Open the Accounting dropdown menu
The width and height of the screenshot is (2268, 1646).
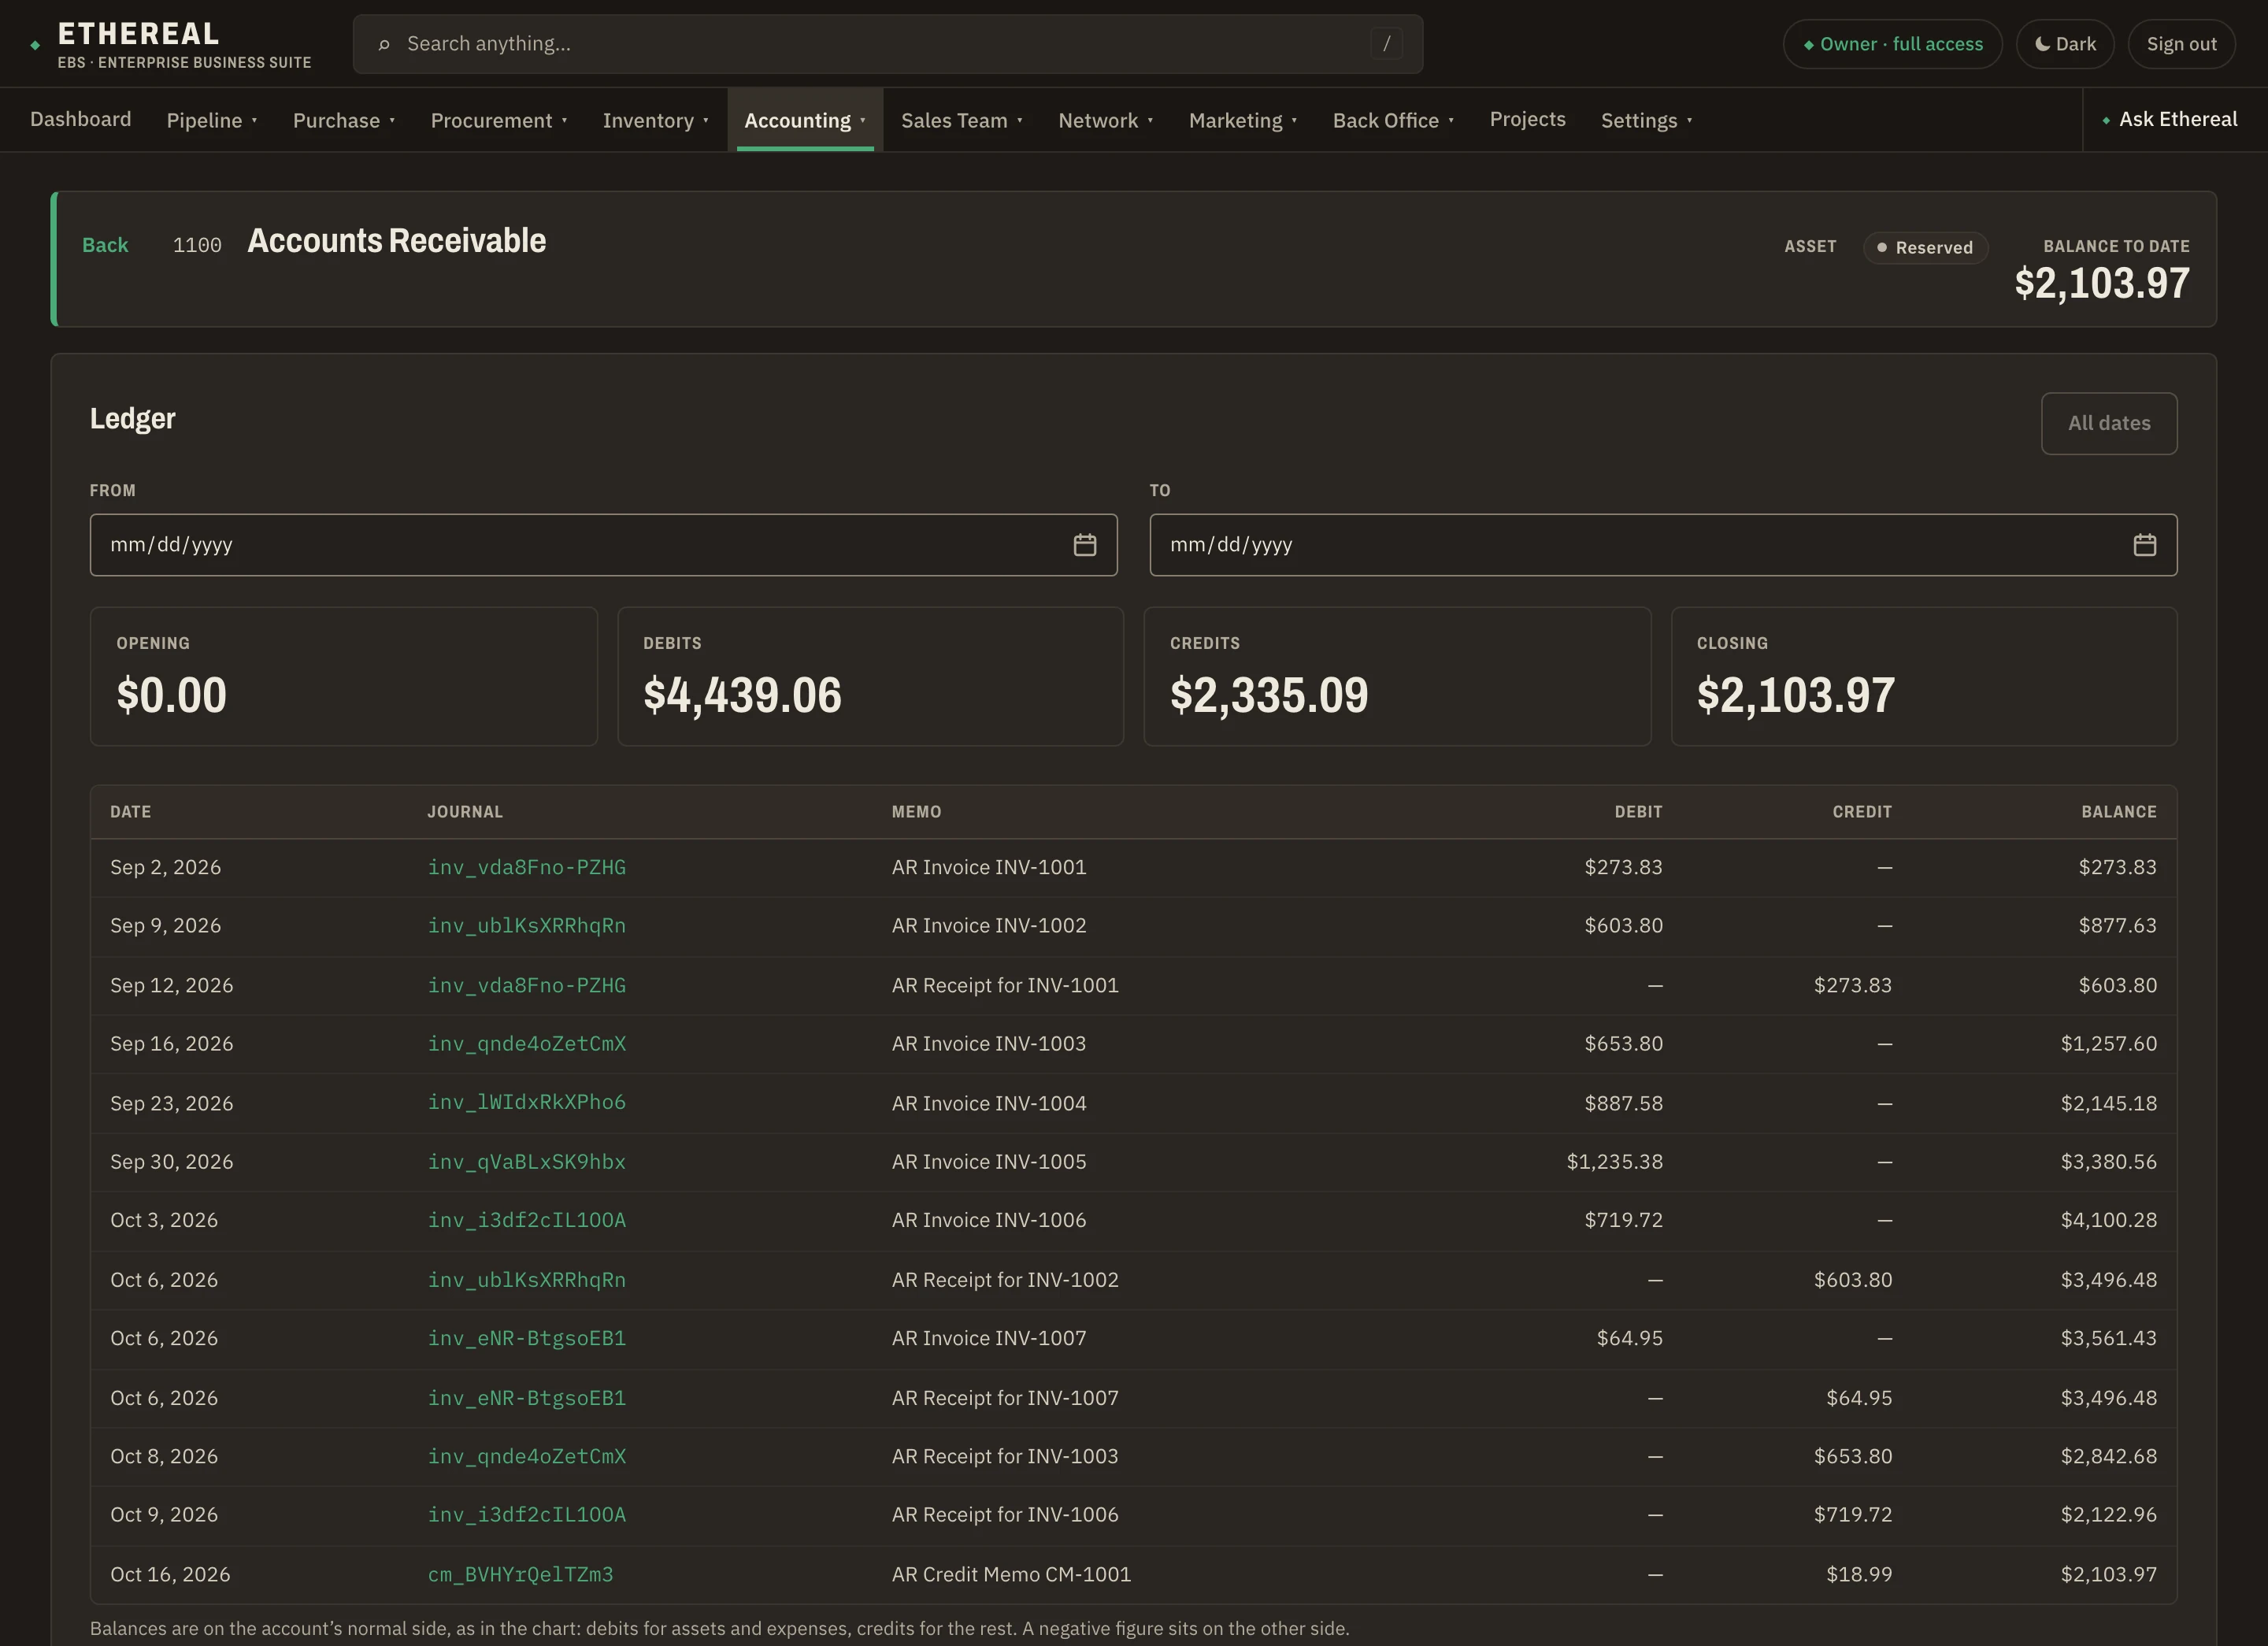coord(805,120)
